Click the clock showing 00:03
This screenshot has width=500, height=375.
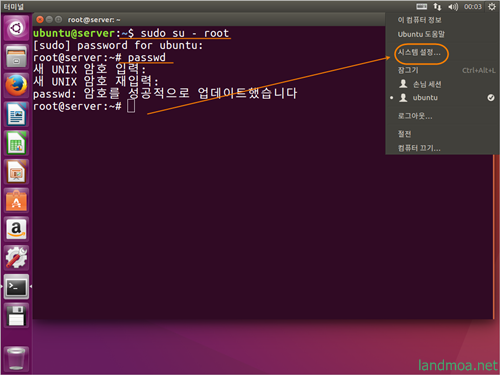click(473, 6)
